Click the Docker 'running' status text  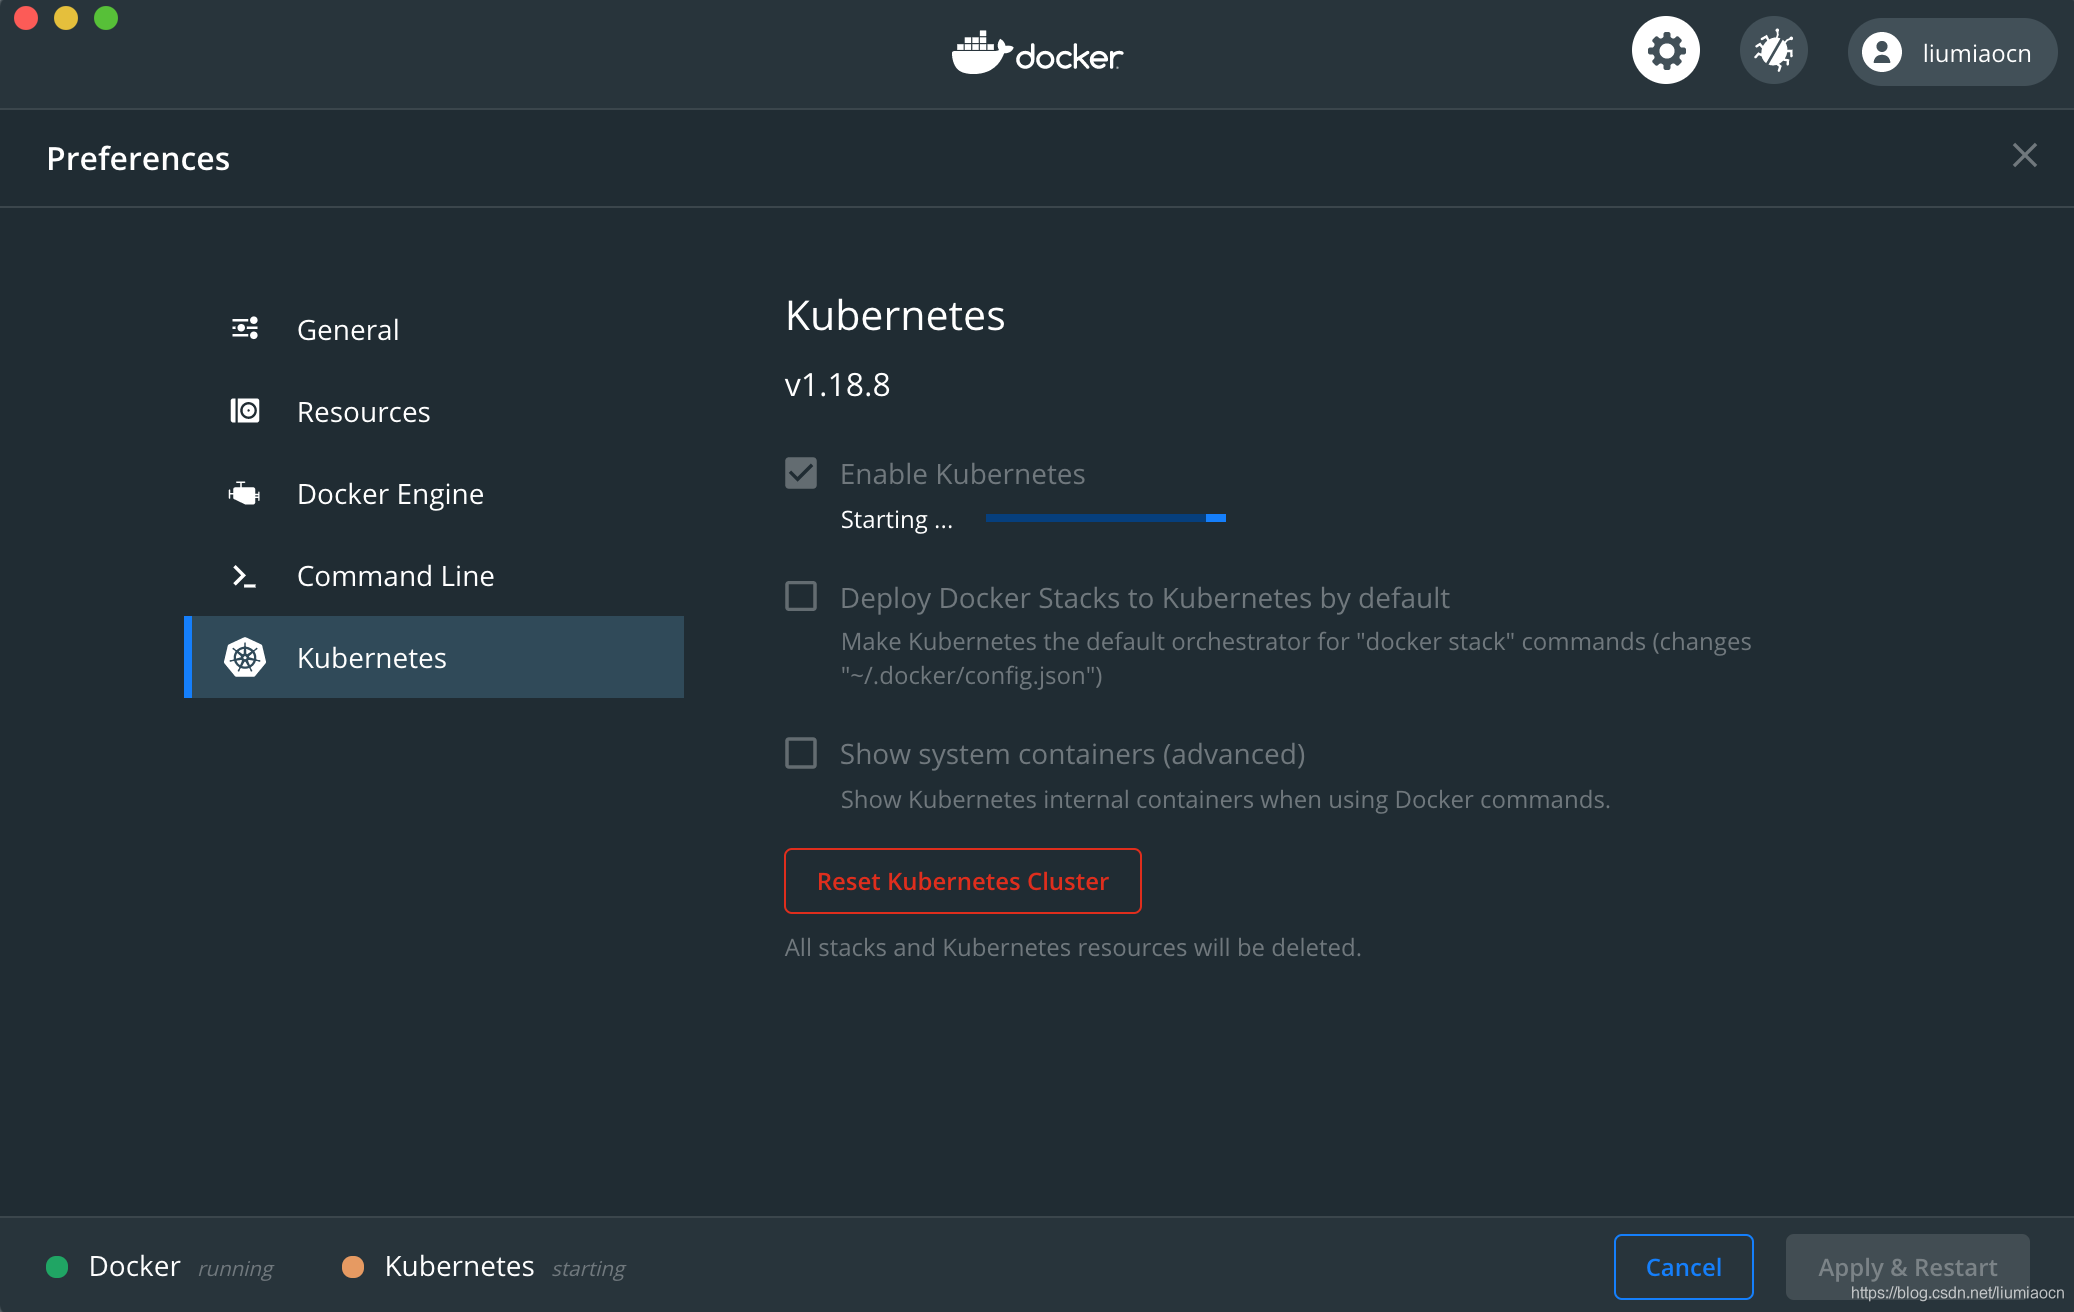tap(236, 1269)
